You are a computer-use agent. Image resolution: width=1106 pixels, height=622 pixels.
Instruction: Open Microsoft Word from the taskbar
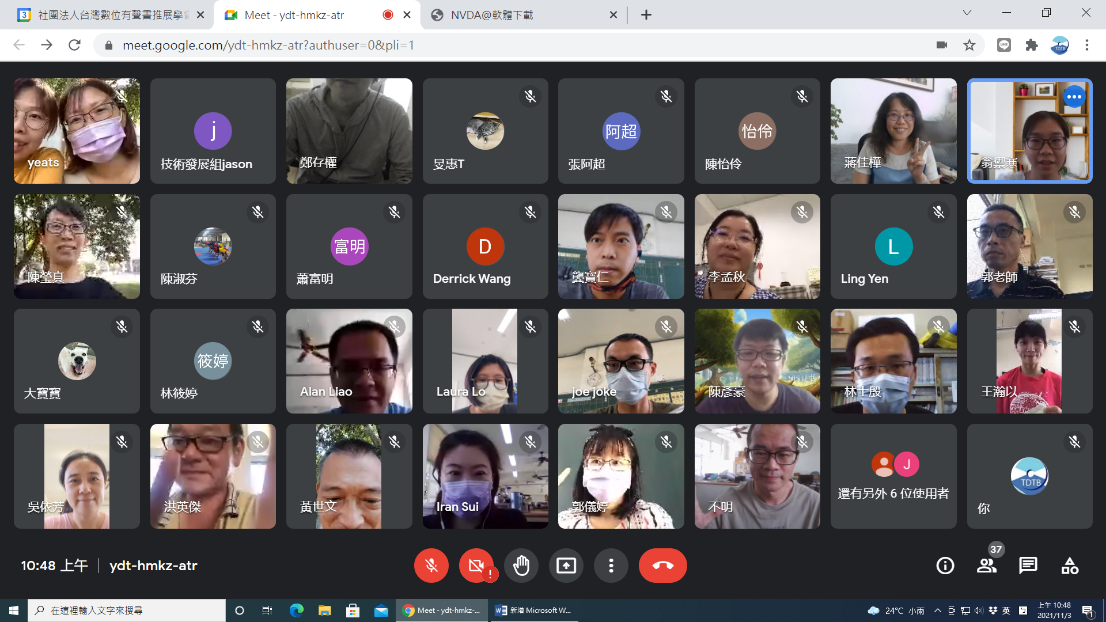point(534,610)
